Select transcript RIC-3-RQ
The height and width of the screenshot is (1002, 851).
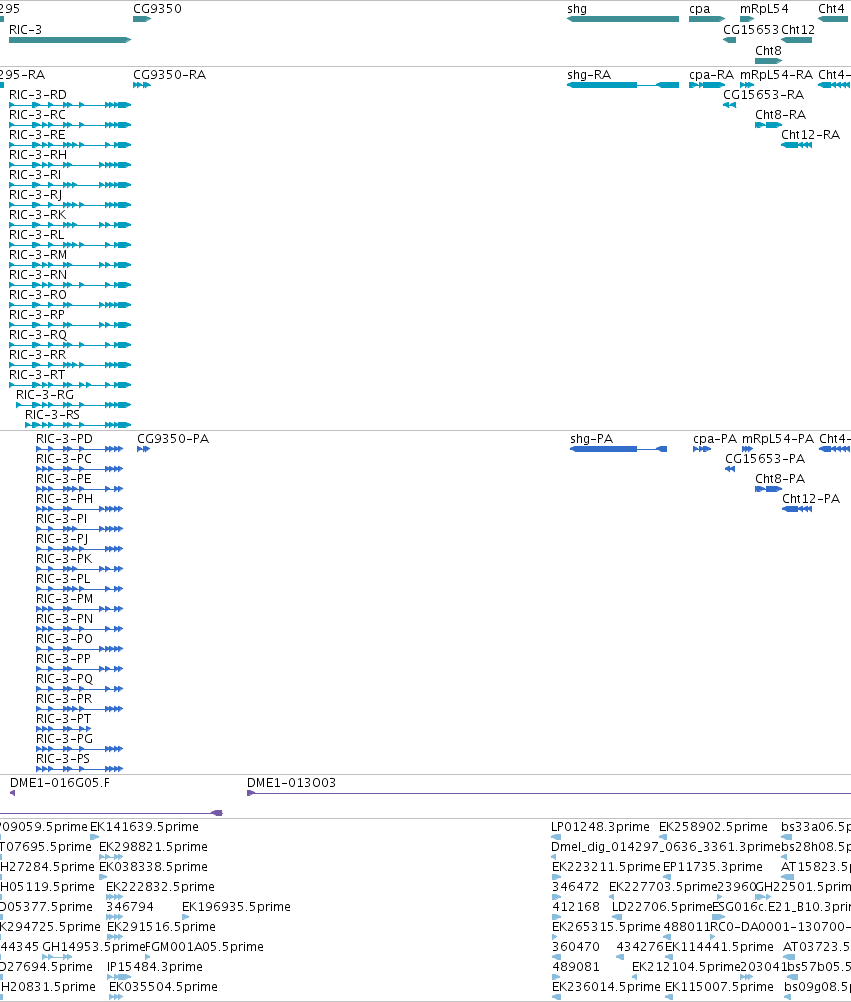pos(70,345)
